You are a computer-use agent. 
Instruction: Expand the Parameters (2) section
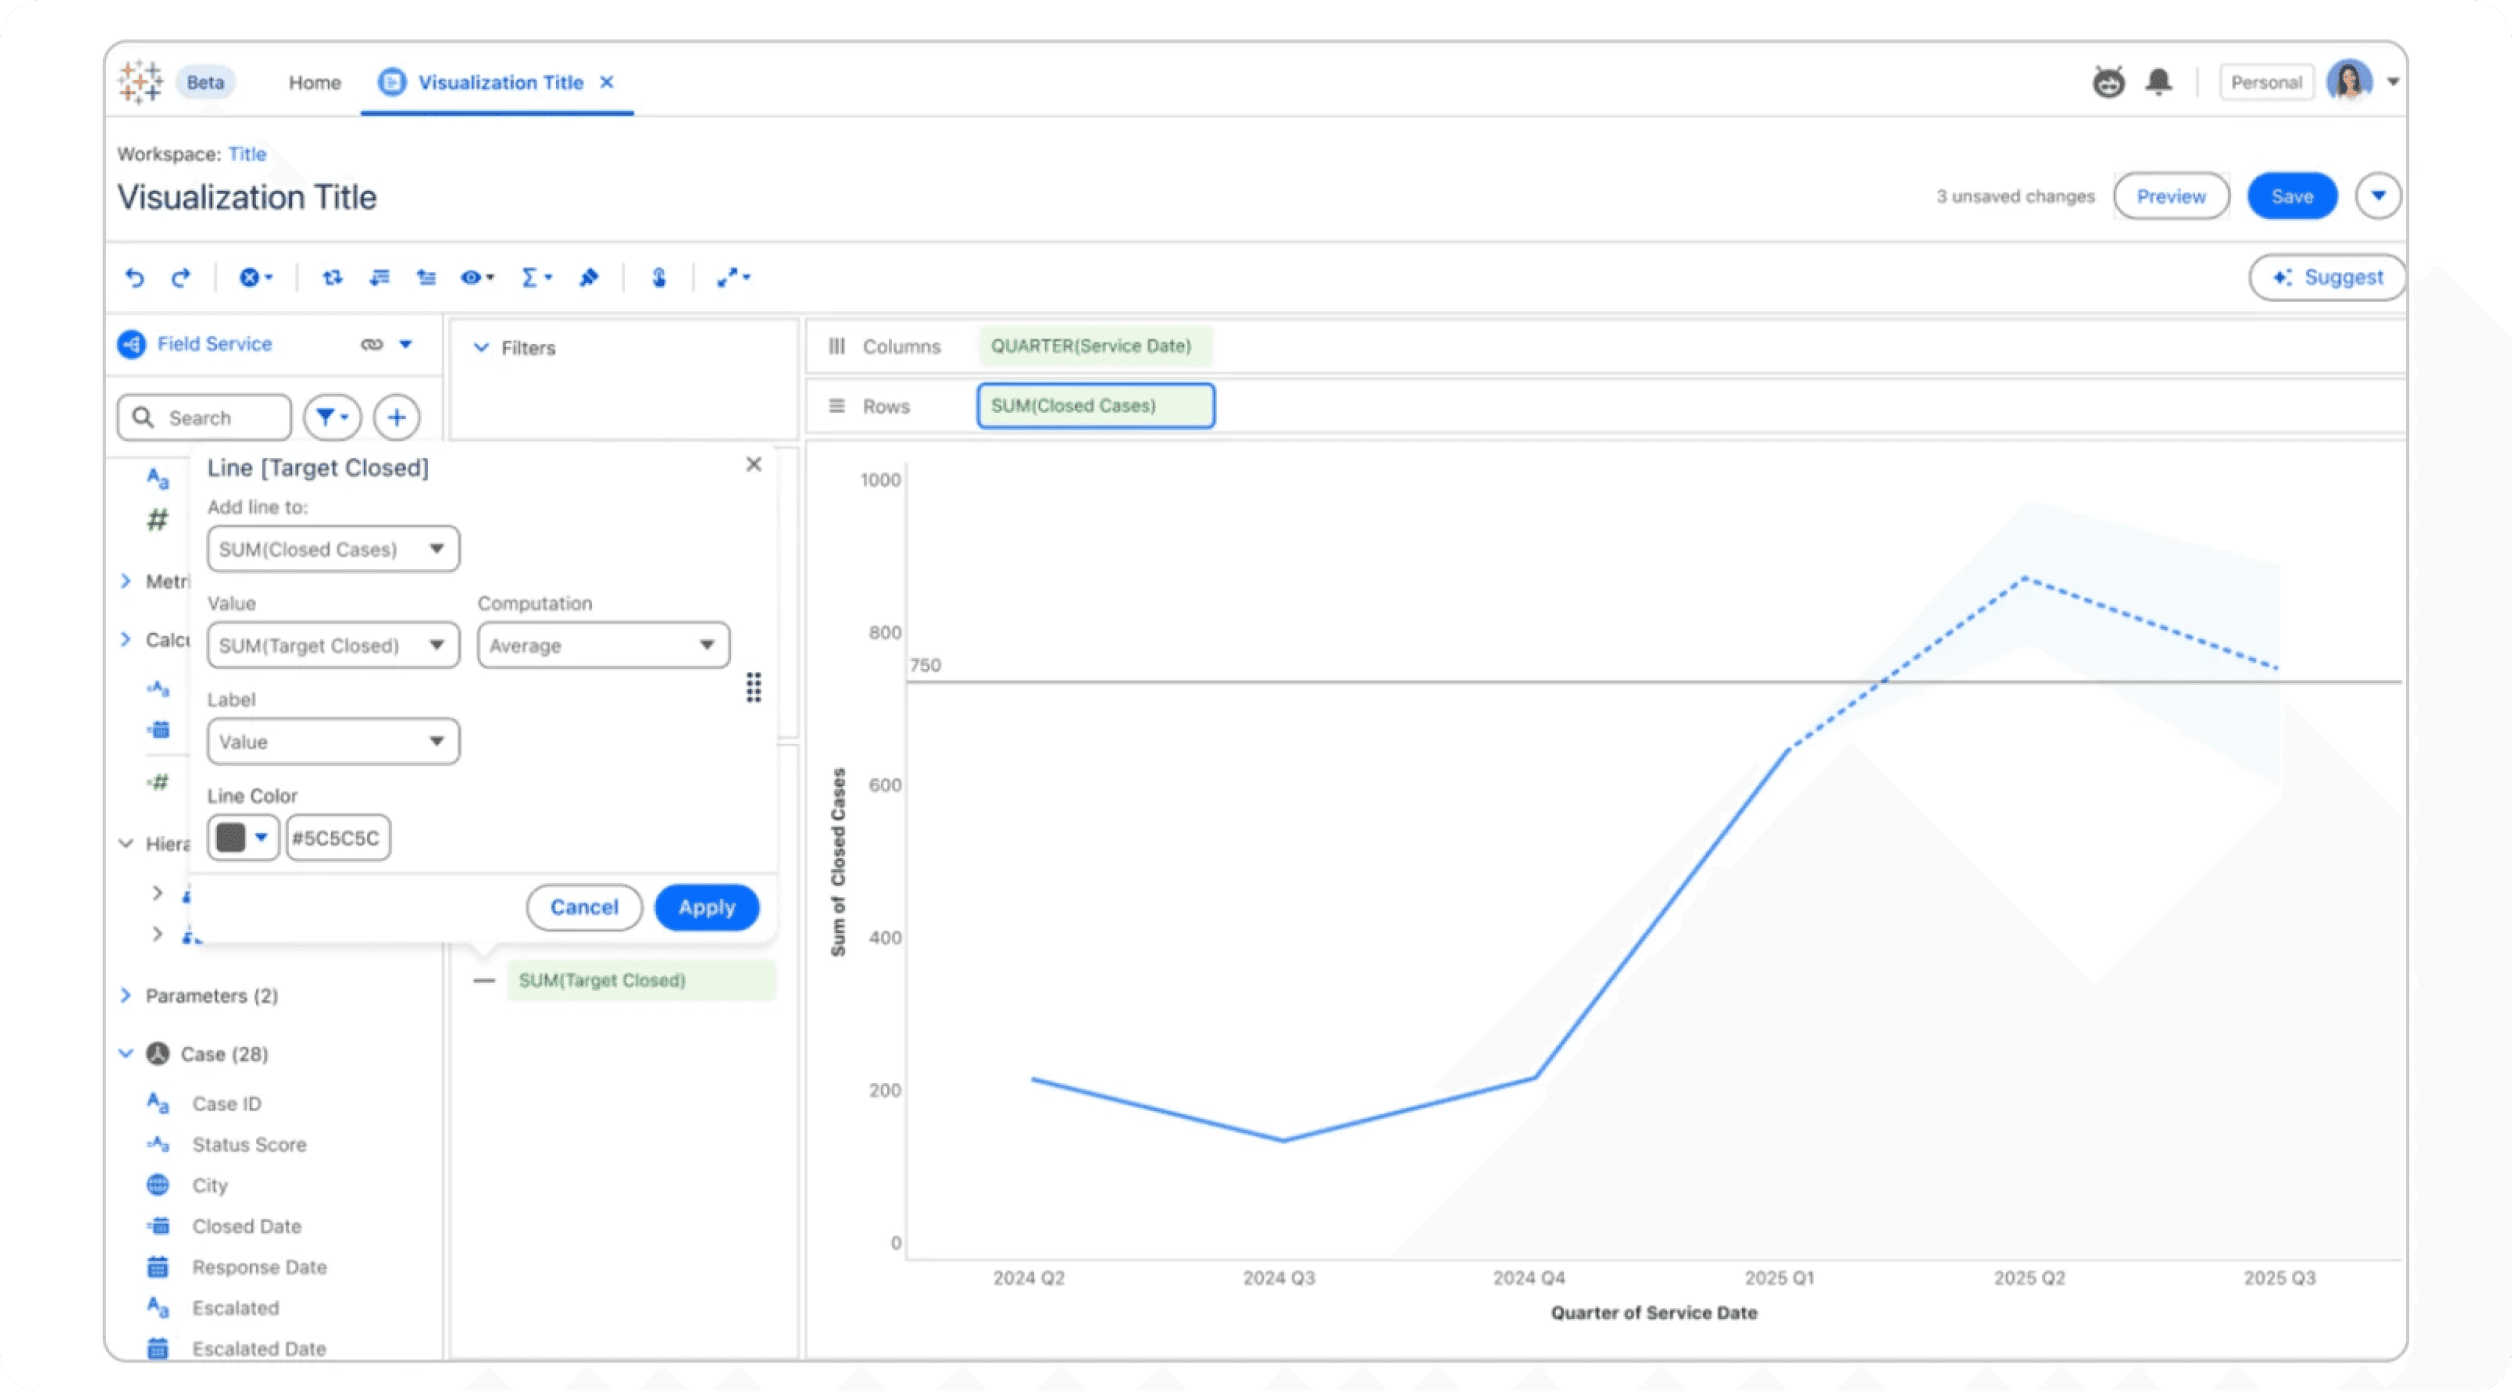[x=126, y=996]
